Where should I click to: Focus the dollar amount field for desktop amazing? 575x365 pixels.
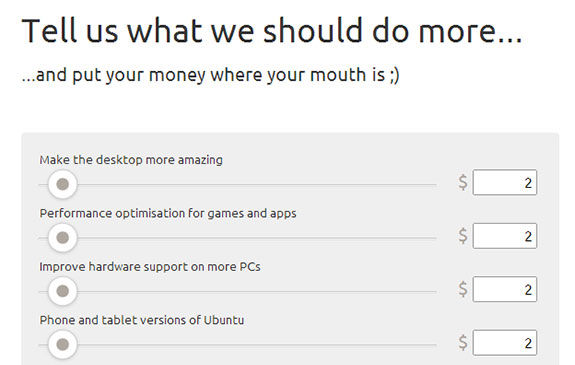click(505, 182)
